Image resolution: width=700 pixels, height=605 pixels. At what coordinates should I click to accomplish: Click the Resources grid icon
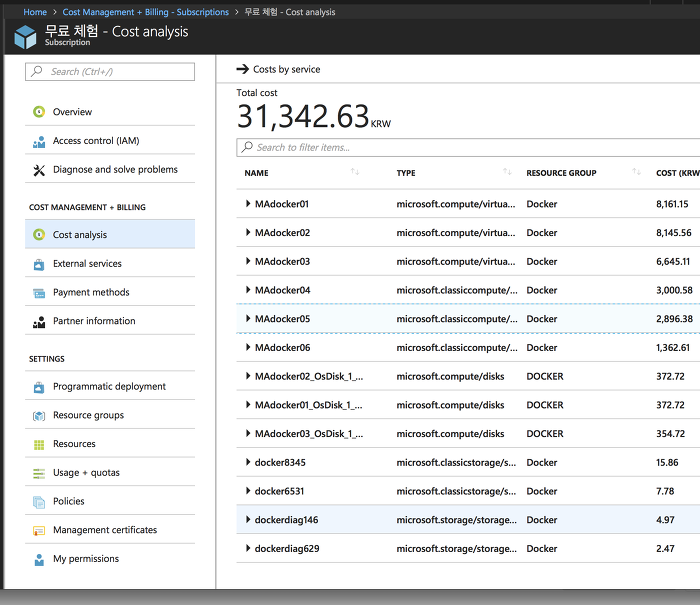pyautogui.click(x=39, y=445)
